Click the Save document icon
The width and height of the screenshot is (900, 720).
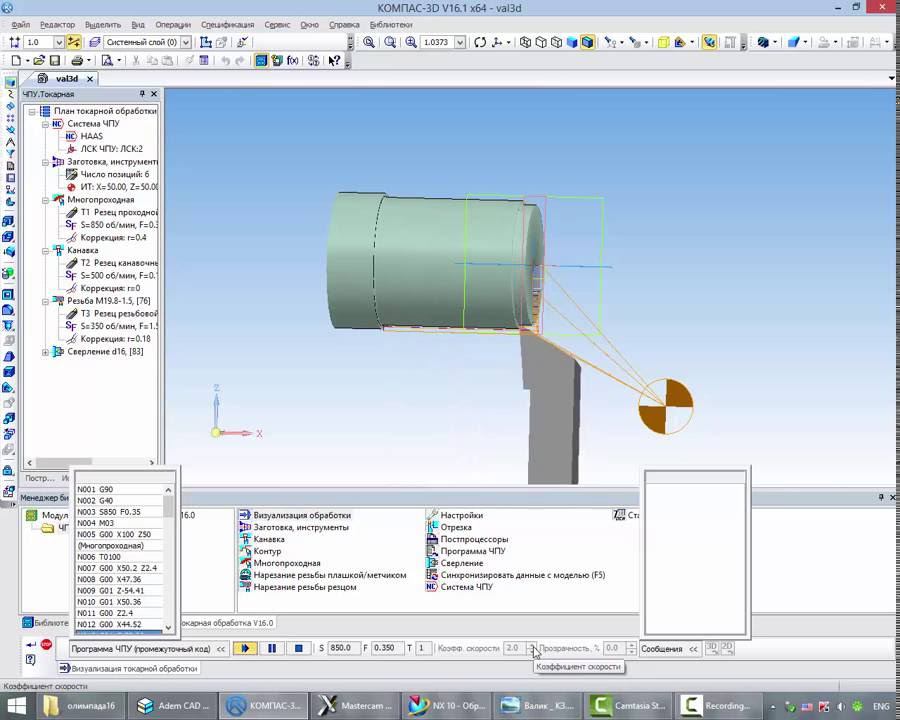click(54, 61)
